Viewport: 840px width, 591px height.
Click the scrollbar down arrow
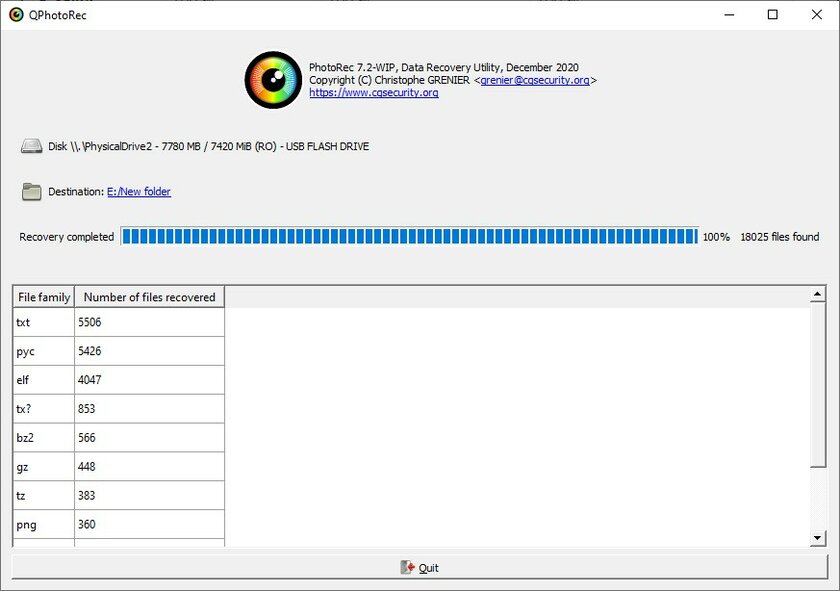(818, 538)
